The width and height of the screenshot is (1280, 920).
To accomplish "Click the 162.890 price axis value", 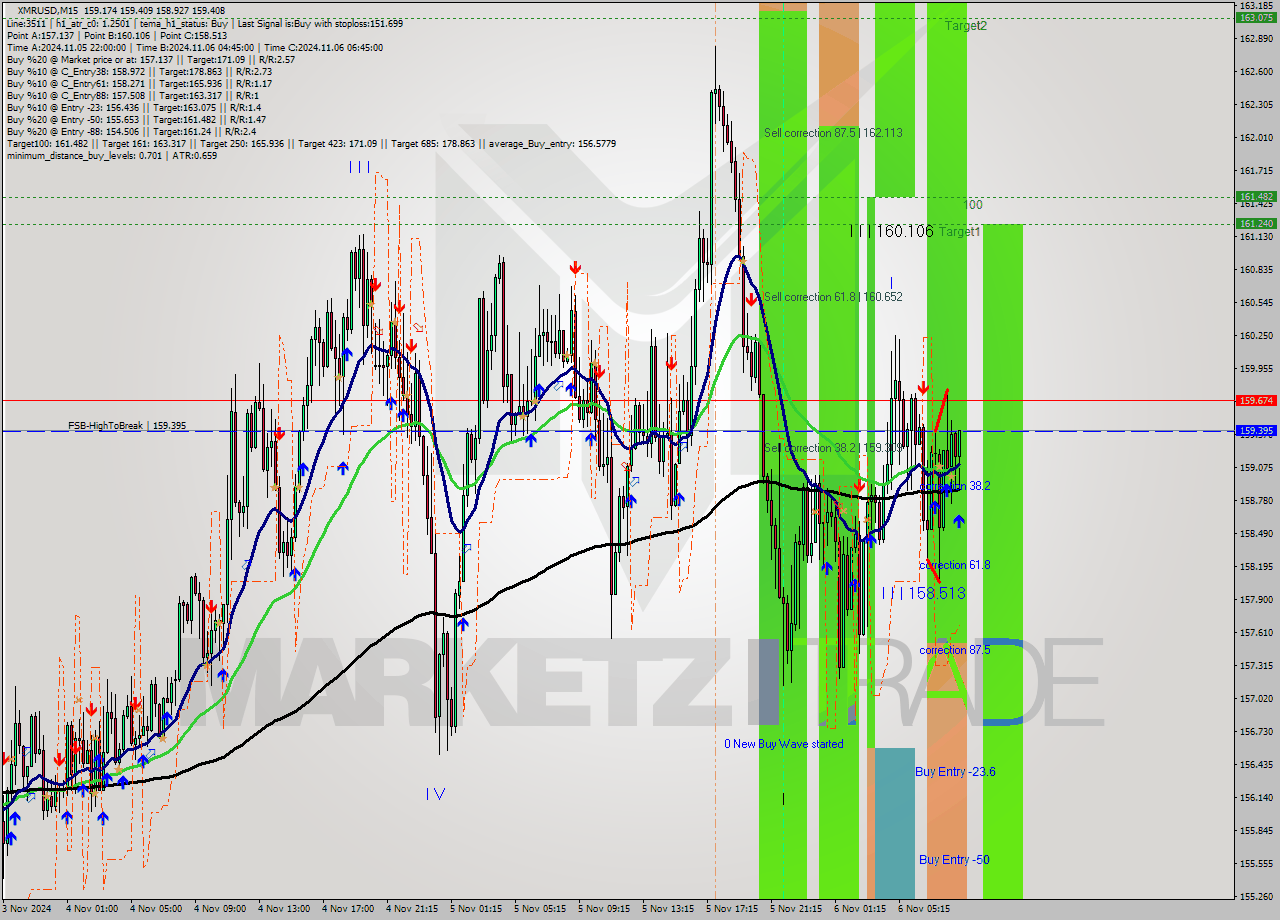I will click(1256, 39).
